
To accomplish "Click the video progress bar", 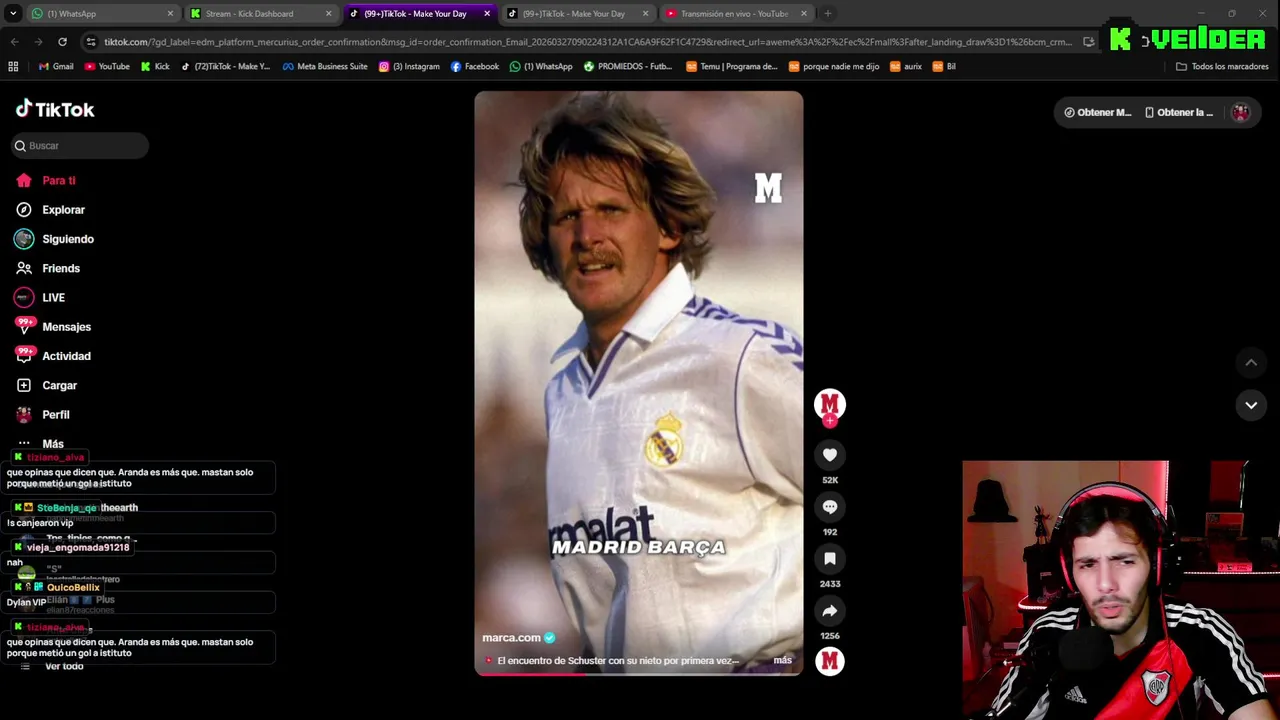I will 638,674.
